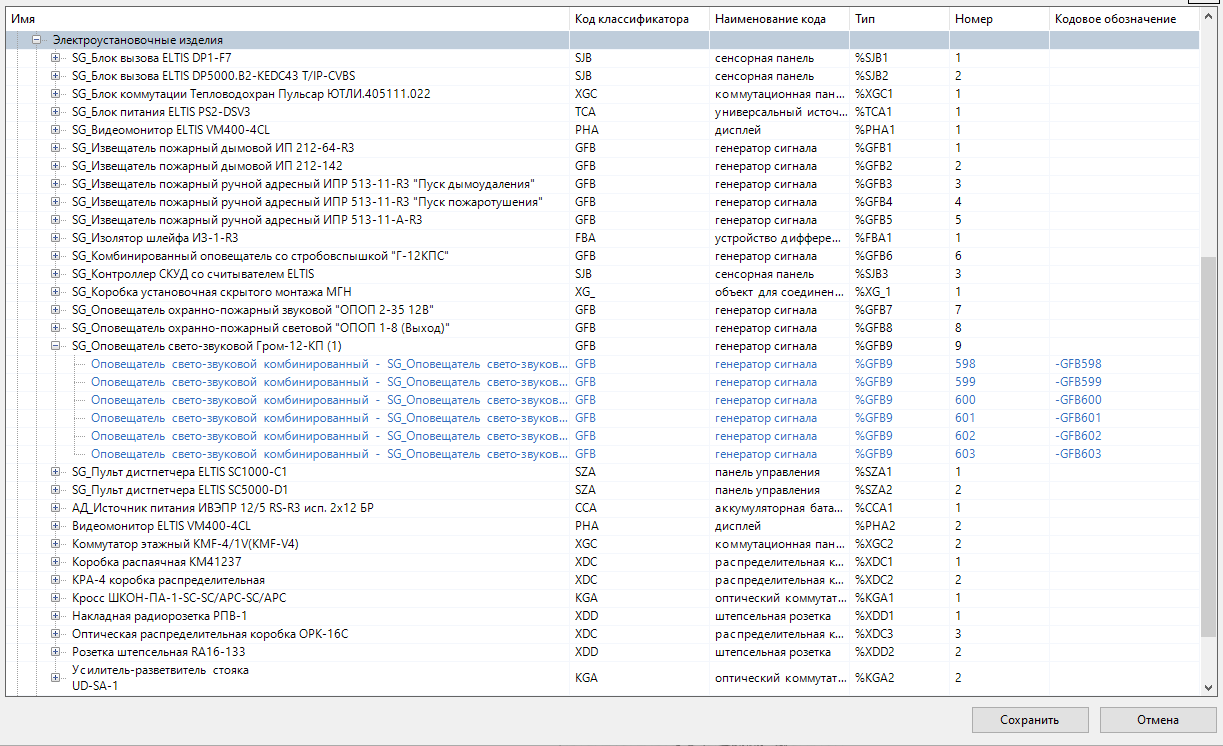1223x746 pixels.
Task: Sort by Код классификатора column header
Action: 639,19
